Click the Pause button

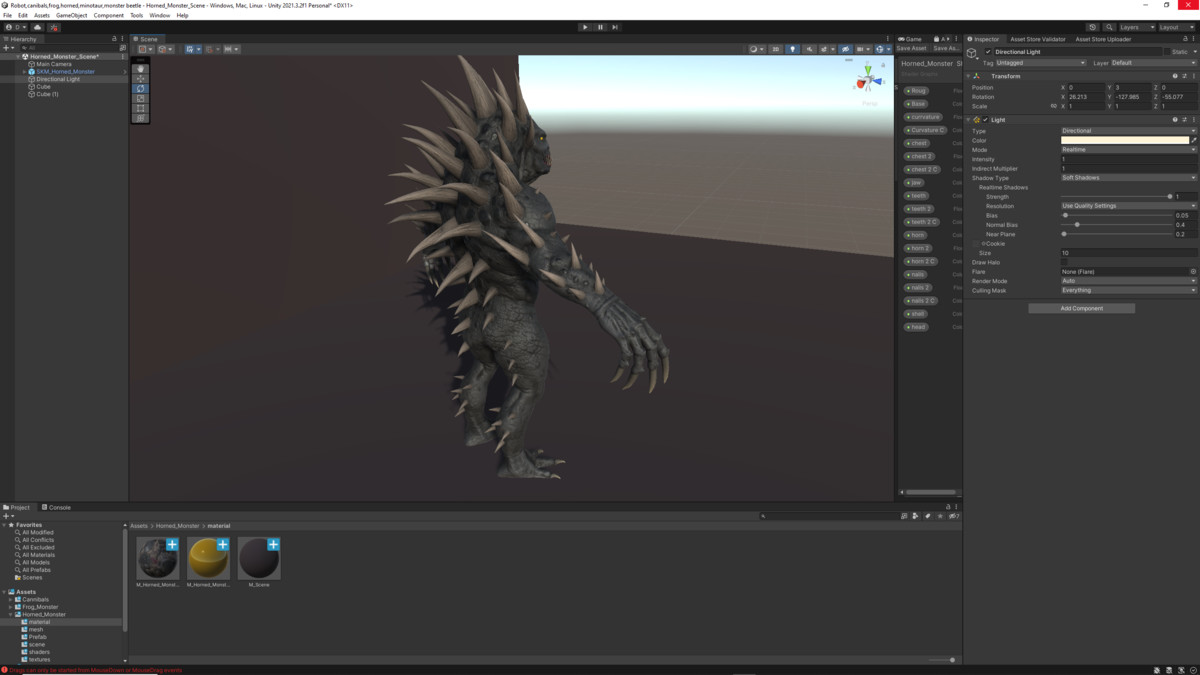[600, 27]
